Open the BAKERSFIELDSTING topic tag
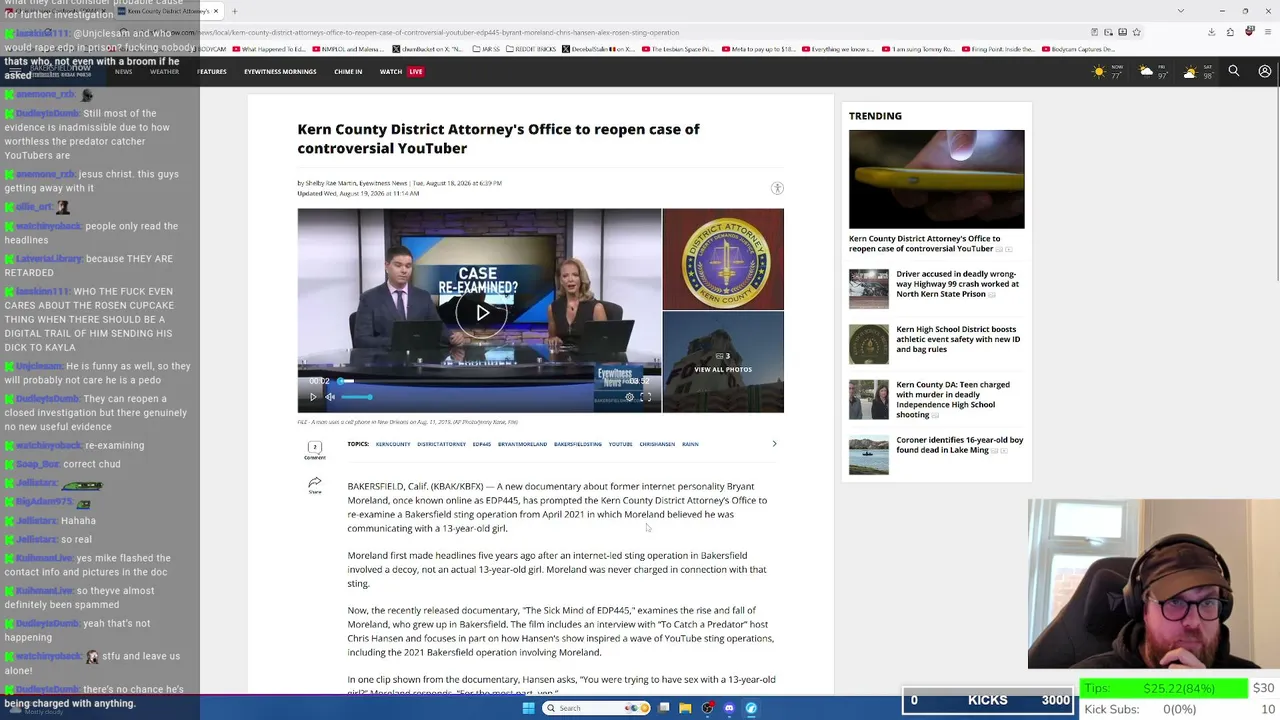1280x720 pixels. (578, 444)
